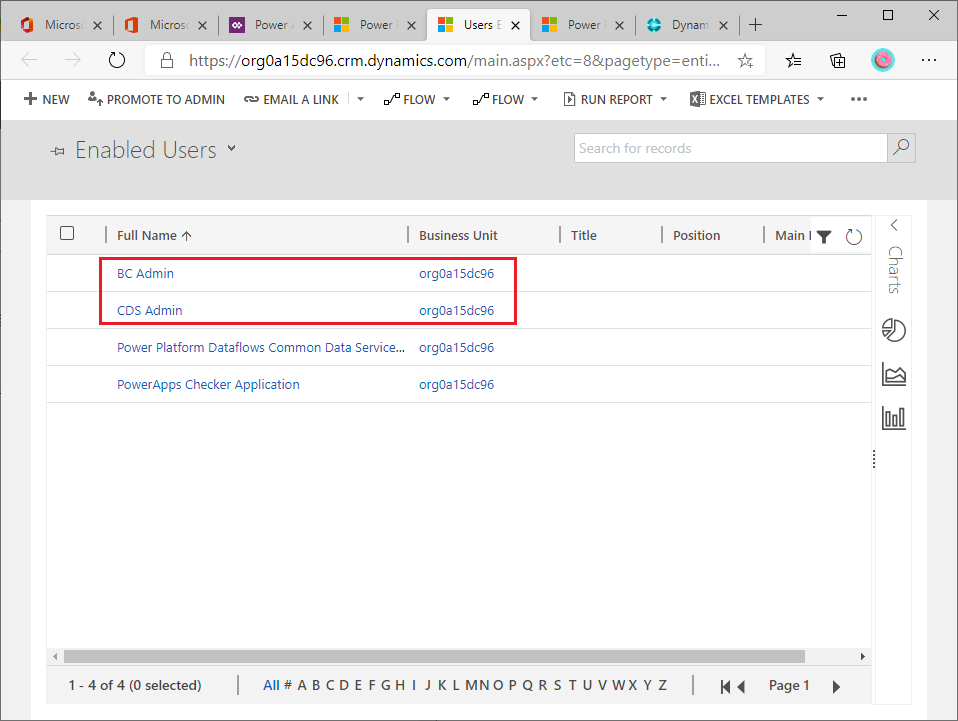Click the grid filter funnel icon
Viewport: 958px width, 721px height.
(824, 236)
